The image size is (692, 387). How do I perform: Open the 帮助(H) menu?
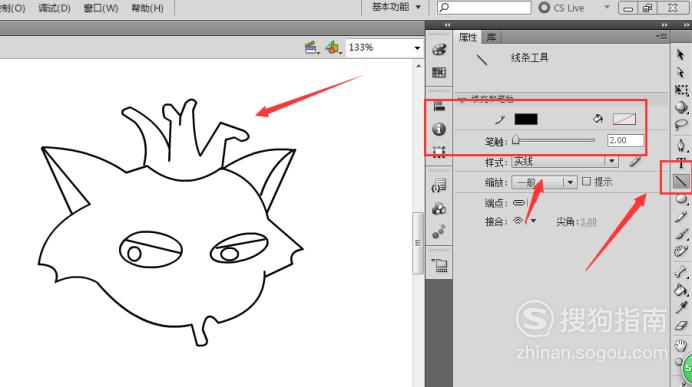(x=147, y=8)
